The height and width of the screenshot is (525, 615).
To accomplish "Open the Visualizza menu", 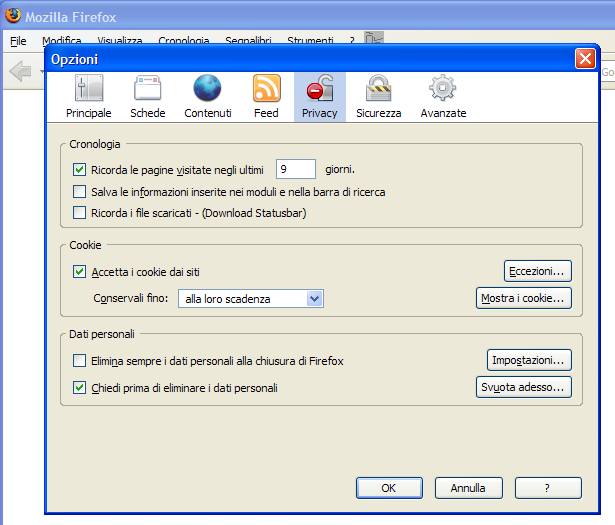I will [120, 40].
